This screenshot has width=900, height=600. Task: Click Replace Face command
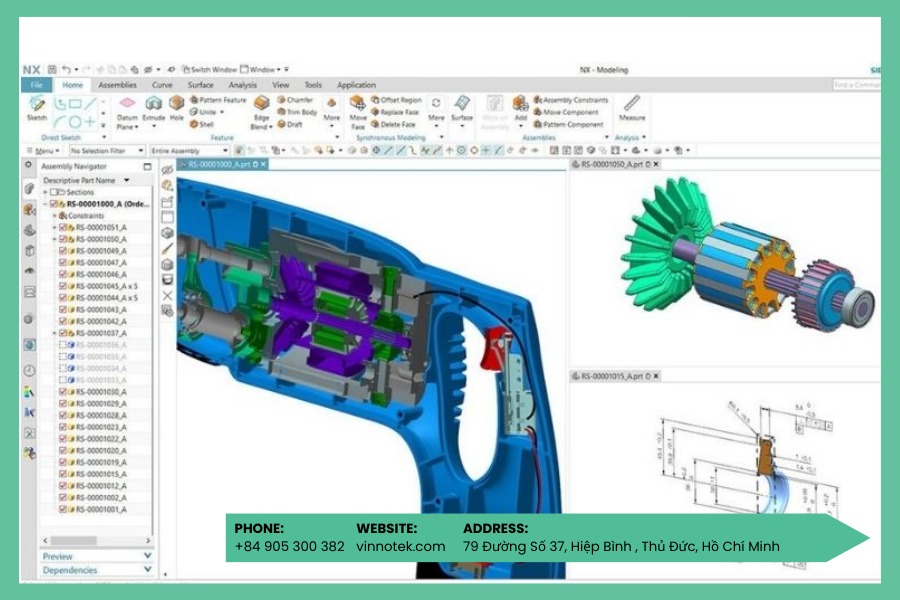coord(395,112)
